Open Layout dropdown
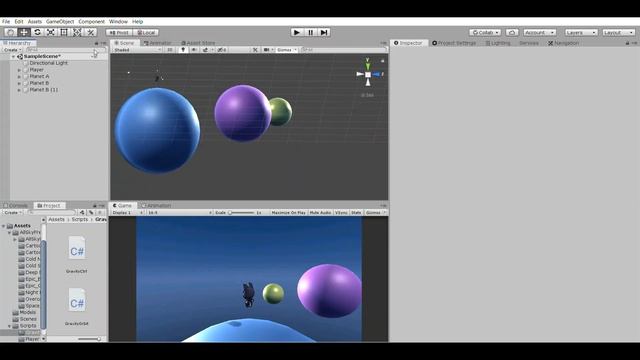The image size is (640, 360). pyautogui.click(x=618, y=32)
